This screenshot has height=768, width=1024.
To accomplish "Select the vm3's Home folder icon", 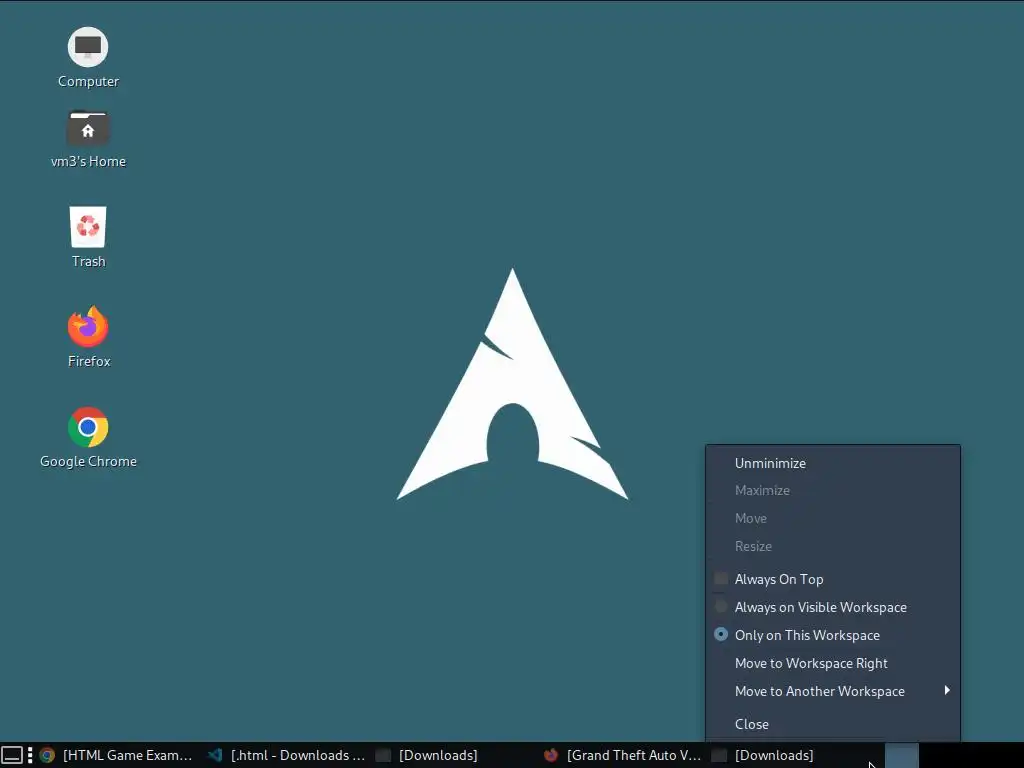I will click(x=88, y=139).
